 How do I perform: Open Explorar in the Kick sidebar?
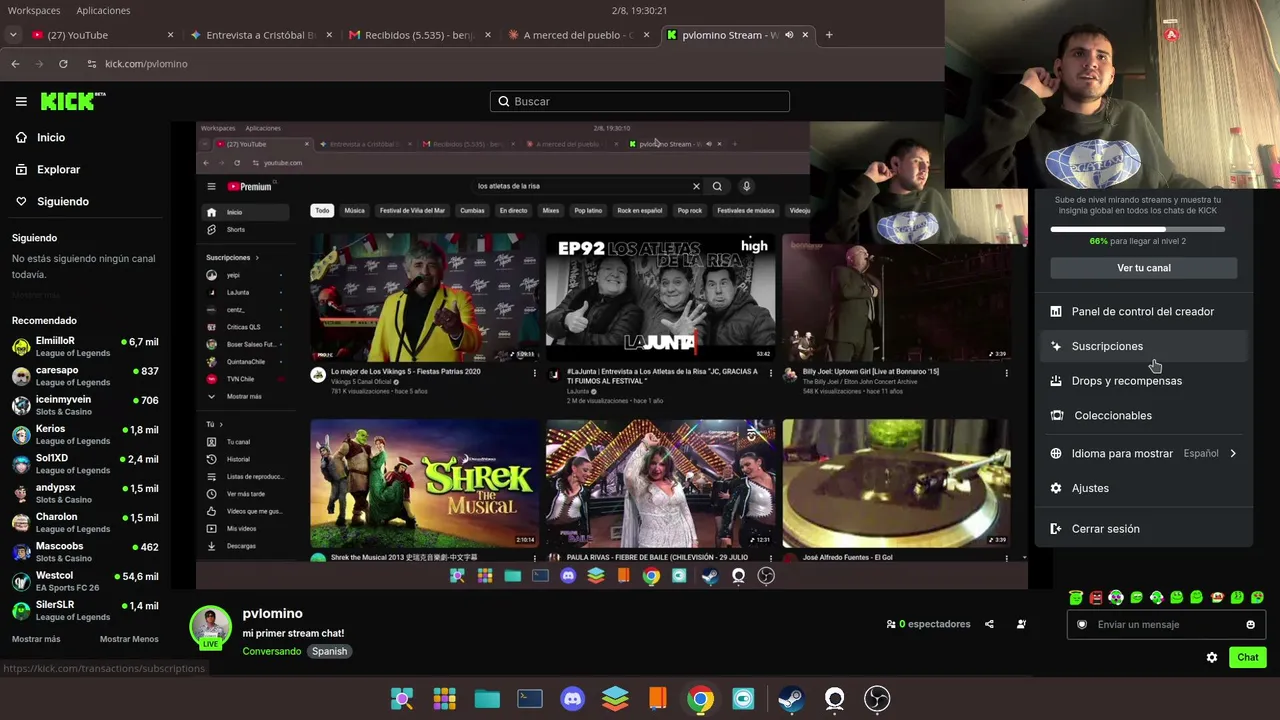[x=58, y=169]
